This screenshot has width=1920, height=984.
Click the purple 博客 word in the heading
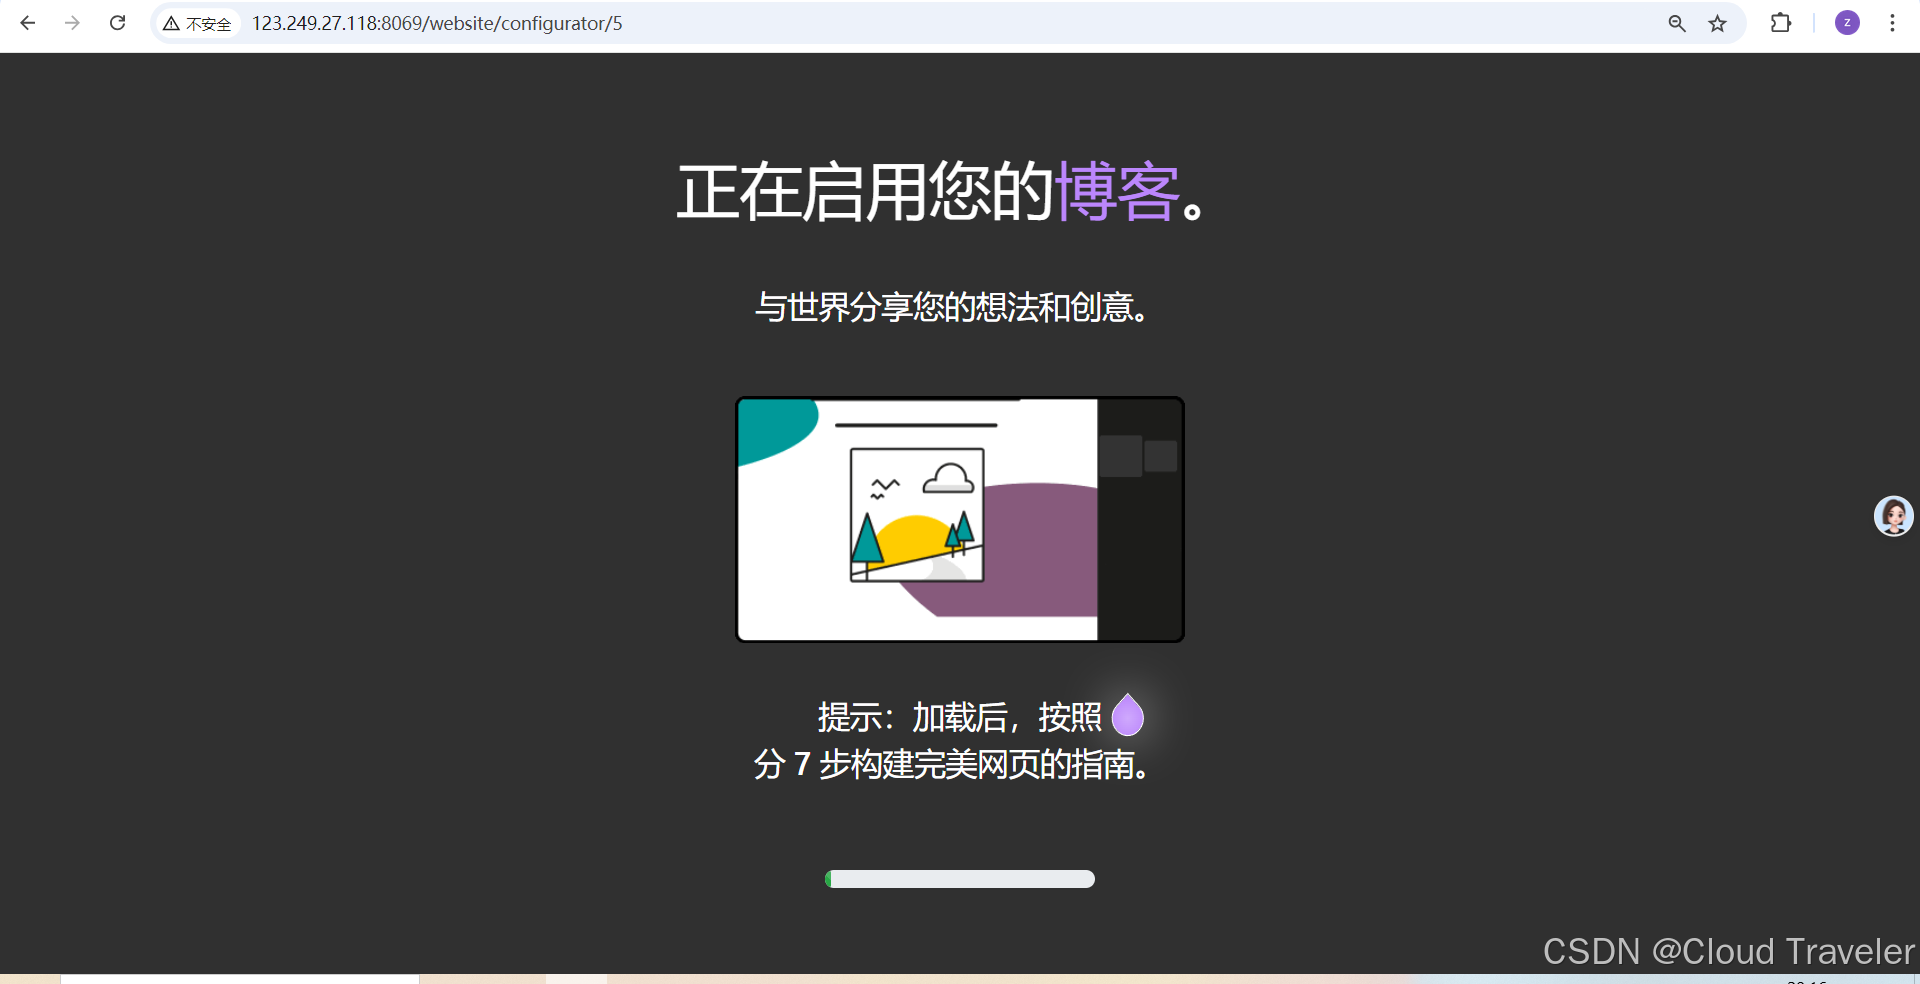point(1117,191)
